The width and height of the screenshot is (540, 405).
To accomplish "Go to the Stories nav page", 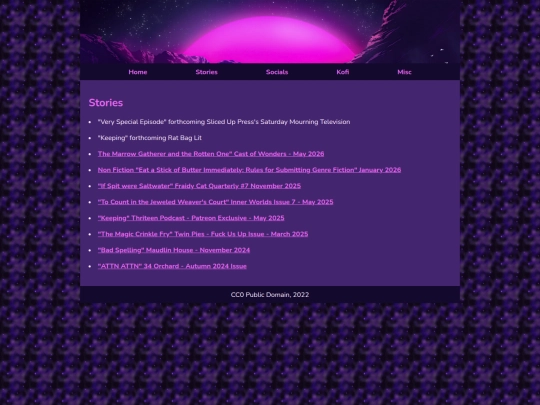I will pyautogui.click(x=206, y=72).
